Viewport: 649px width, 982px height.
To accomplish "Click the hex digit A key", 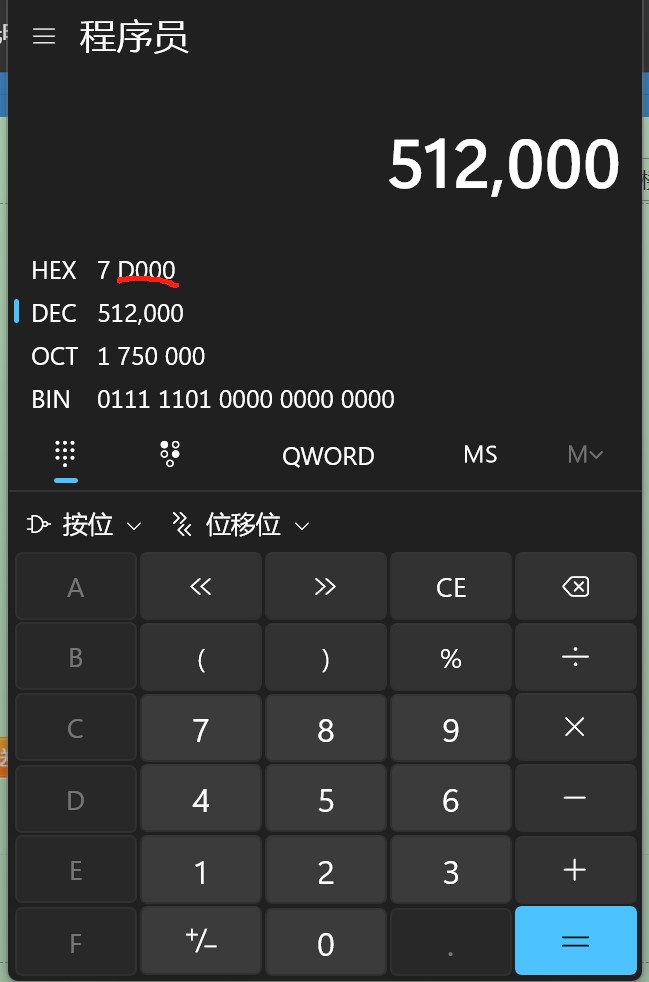I will tap(76, 587).
